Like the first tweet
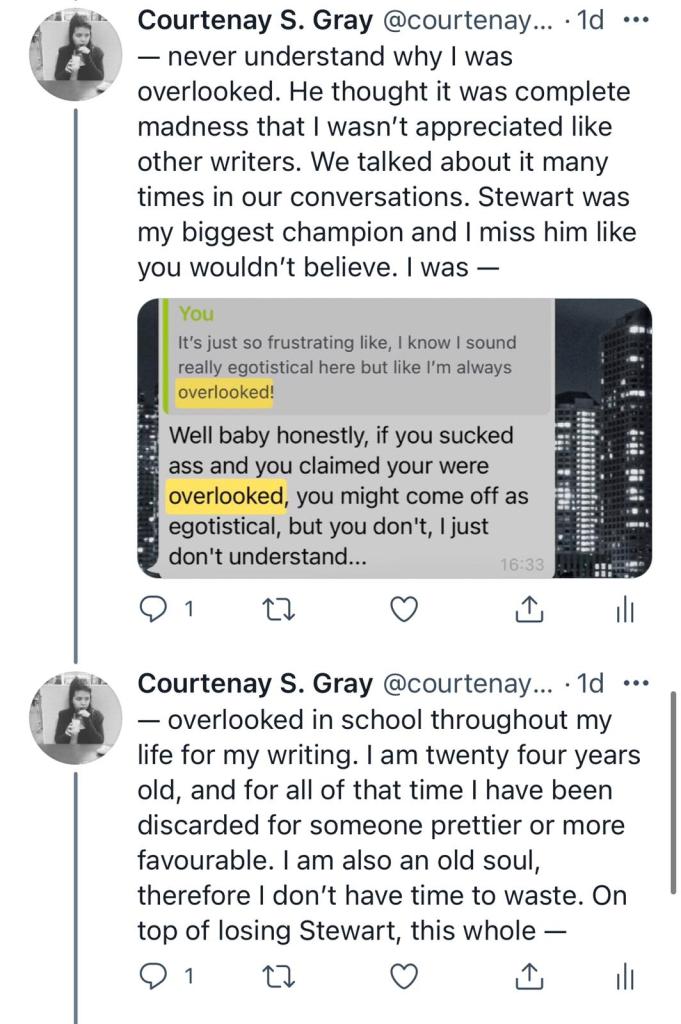 402,608
